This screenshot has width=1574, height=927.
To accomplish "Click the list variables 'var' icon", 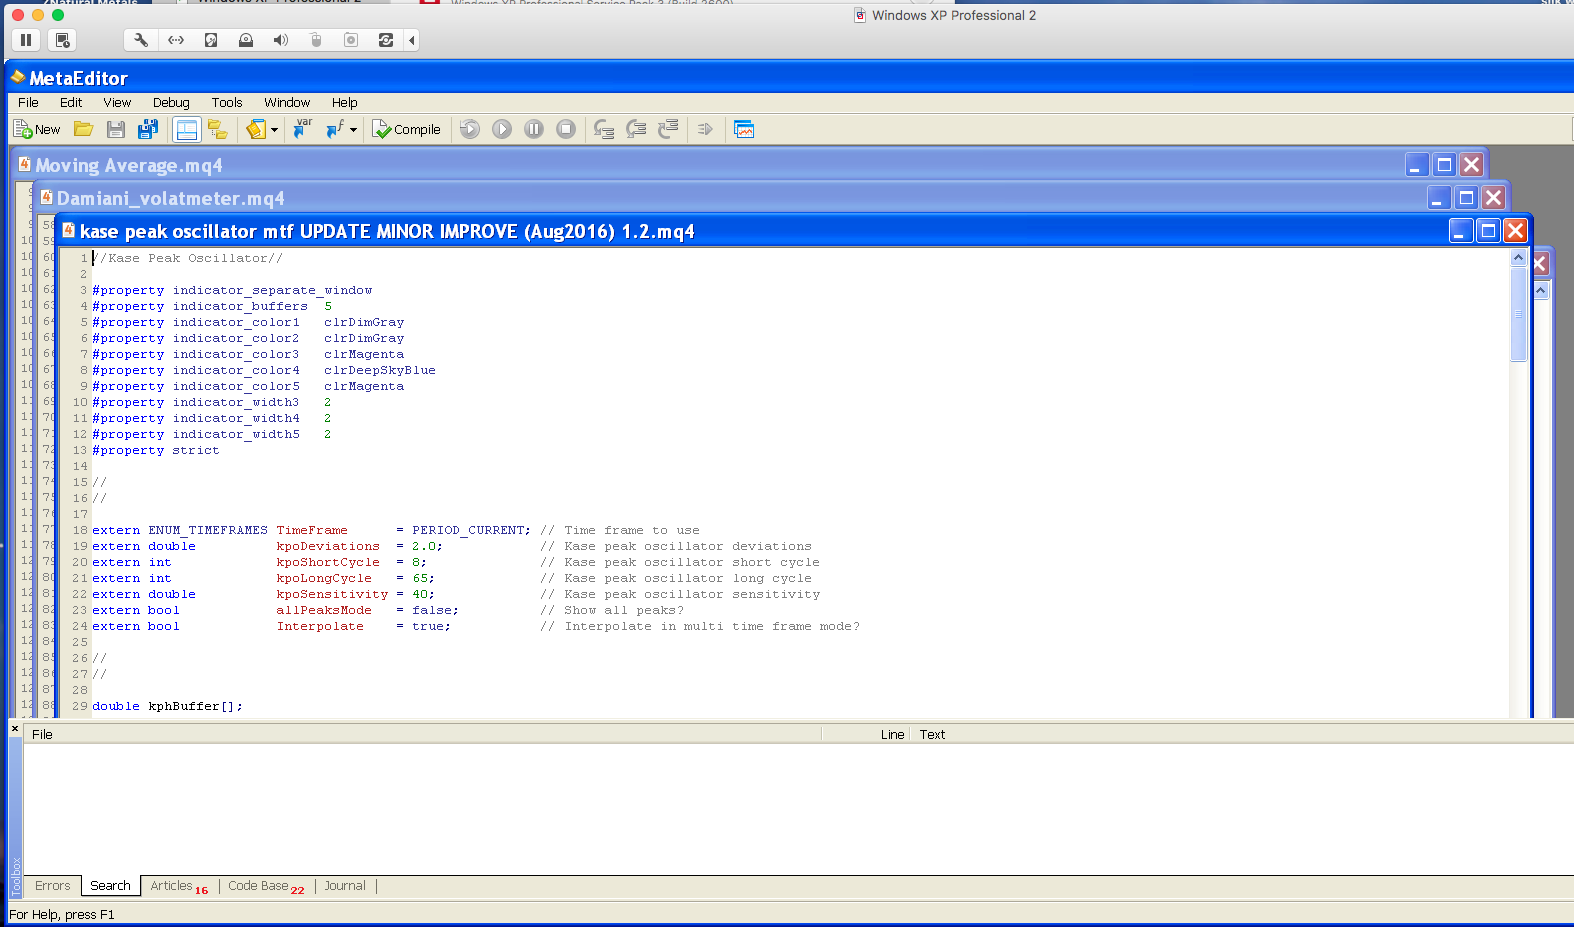I will pos(302,129).
